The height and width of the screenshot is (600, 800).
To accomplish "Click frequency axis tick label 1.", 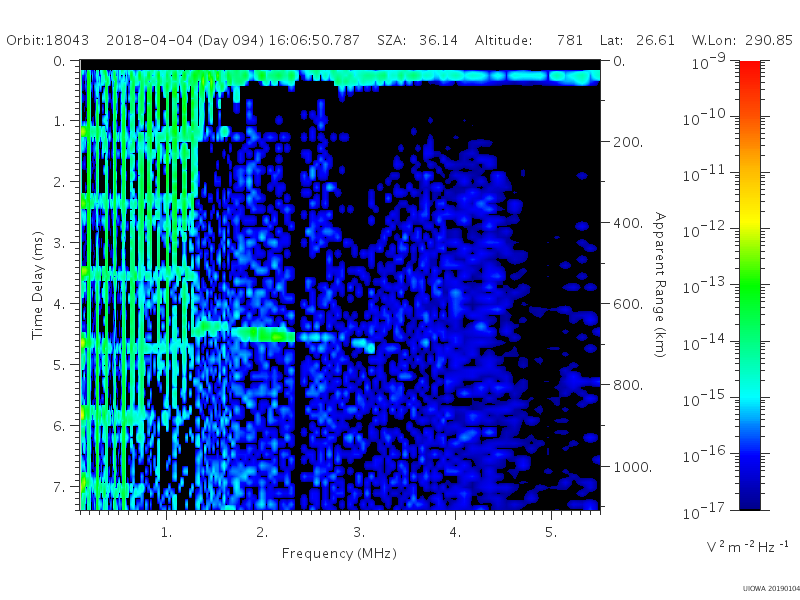I will pos(166,533).
